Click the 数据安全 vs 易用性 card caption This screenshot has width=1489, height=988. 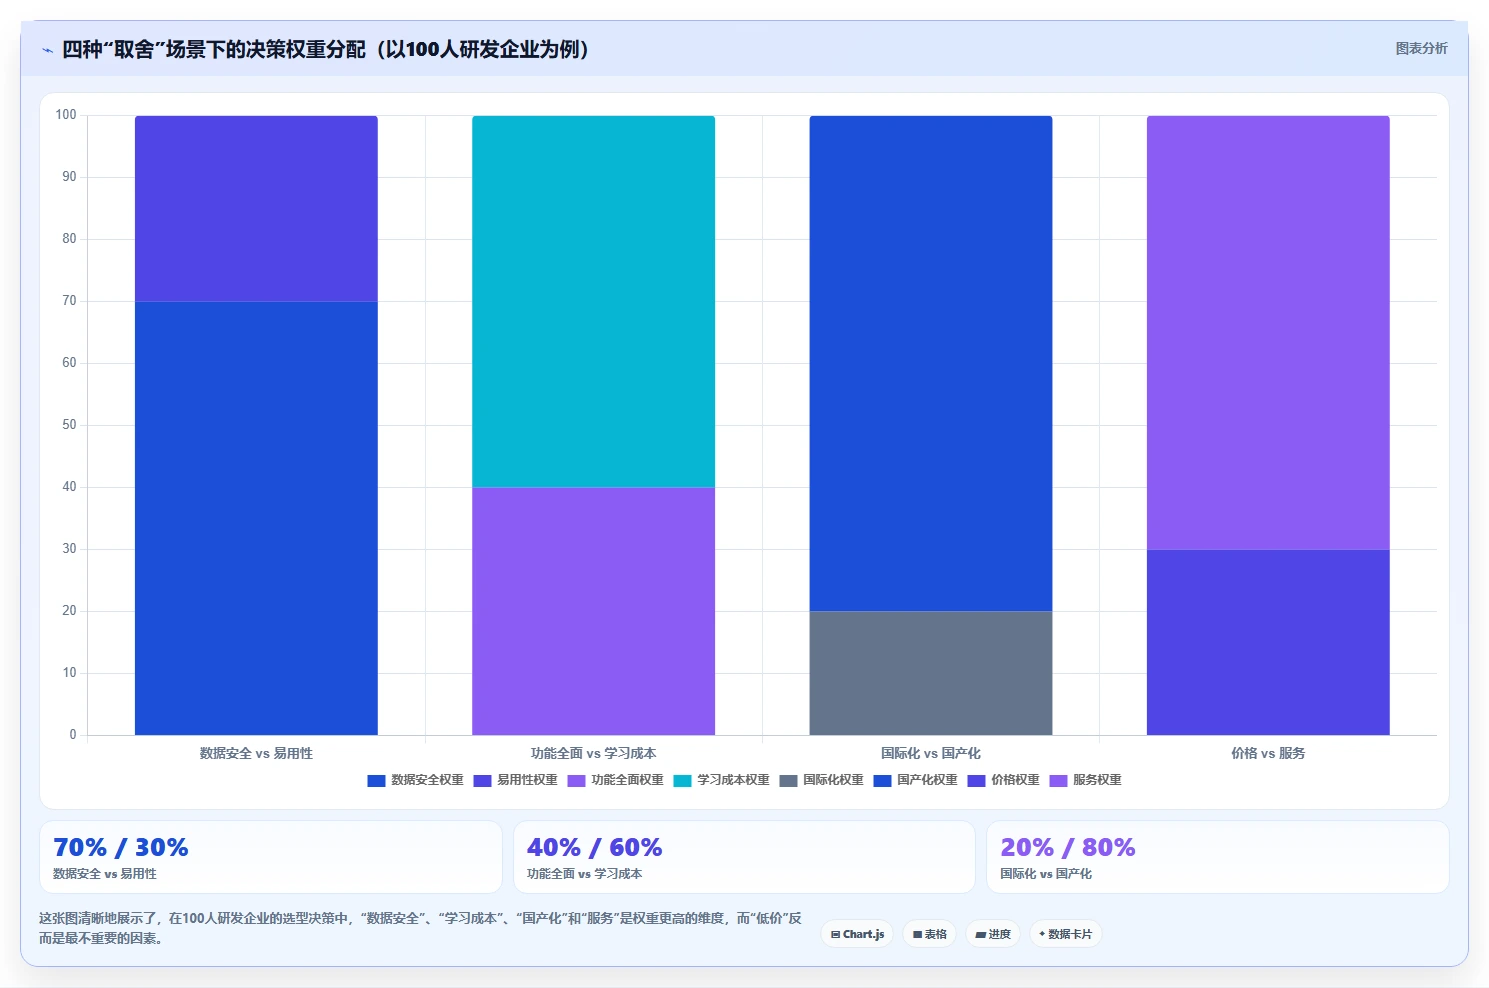tap(105, 874)
